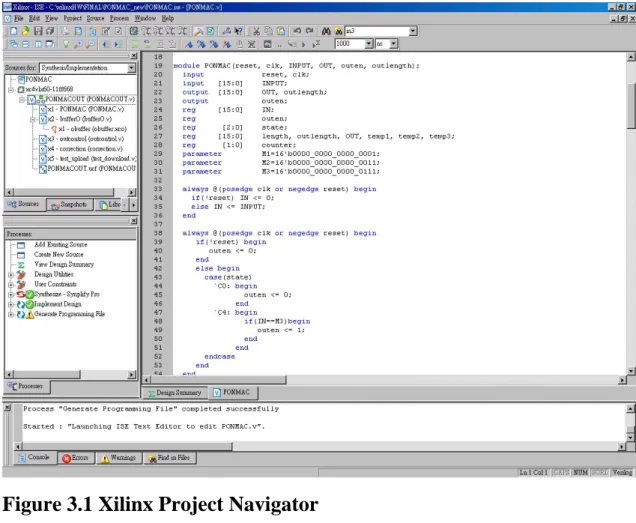The height and width of the screenshot is (523, 636).
Task: Collapse the xc4vlx60-11ff668 device node
Action: (x=11, y=89)
